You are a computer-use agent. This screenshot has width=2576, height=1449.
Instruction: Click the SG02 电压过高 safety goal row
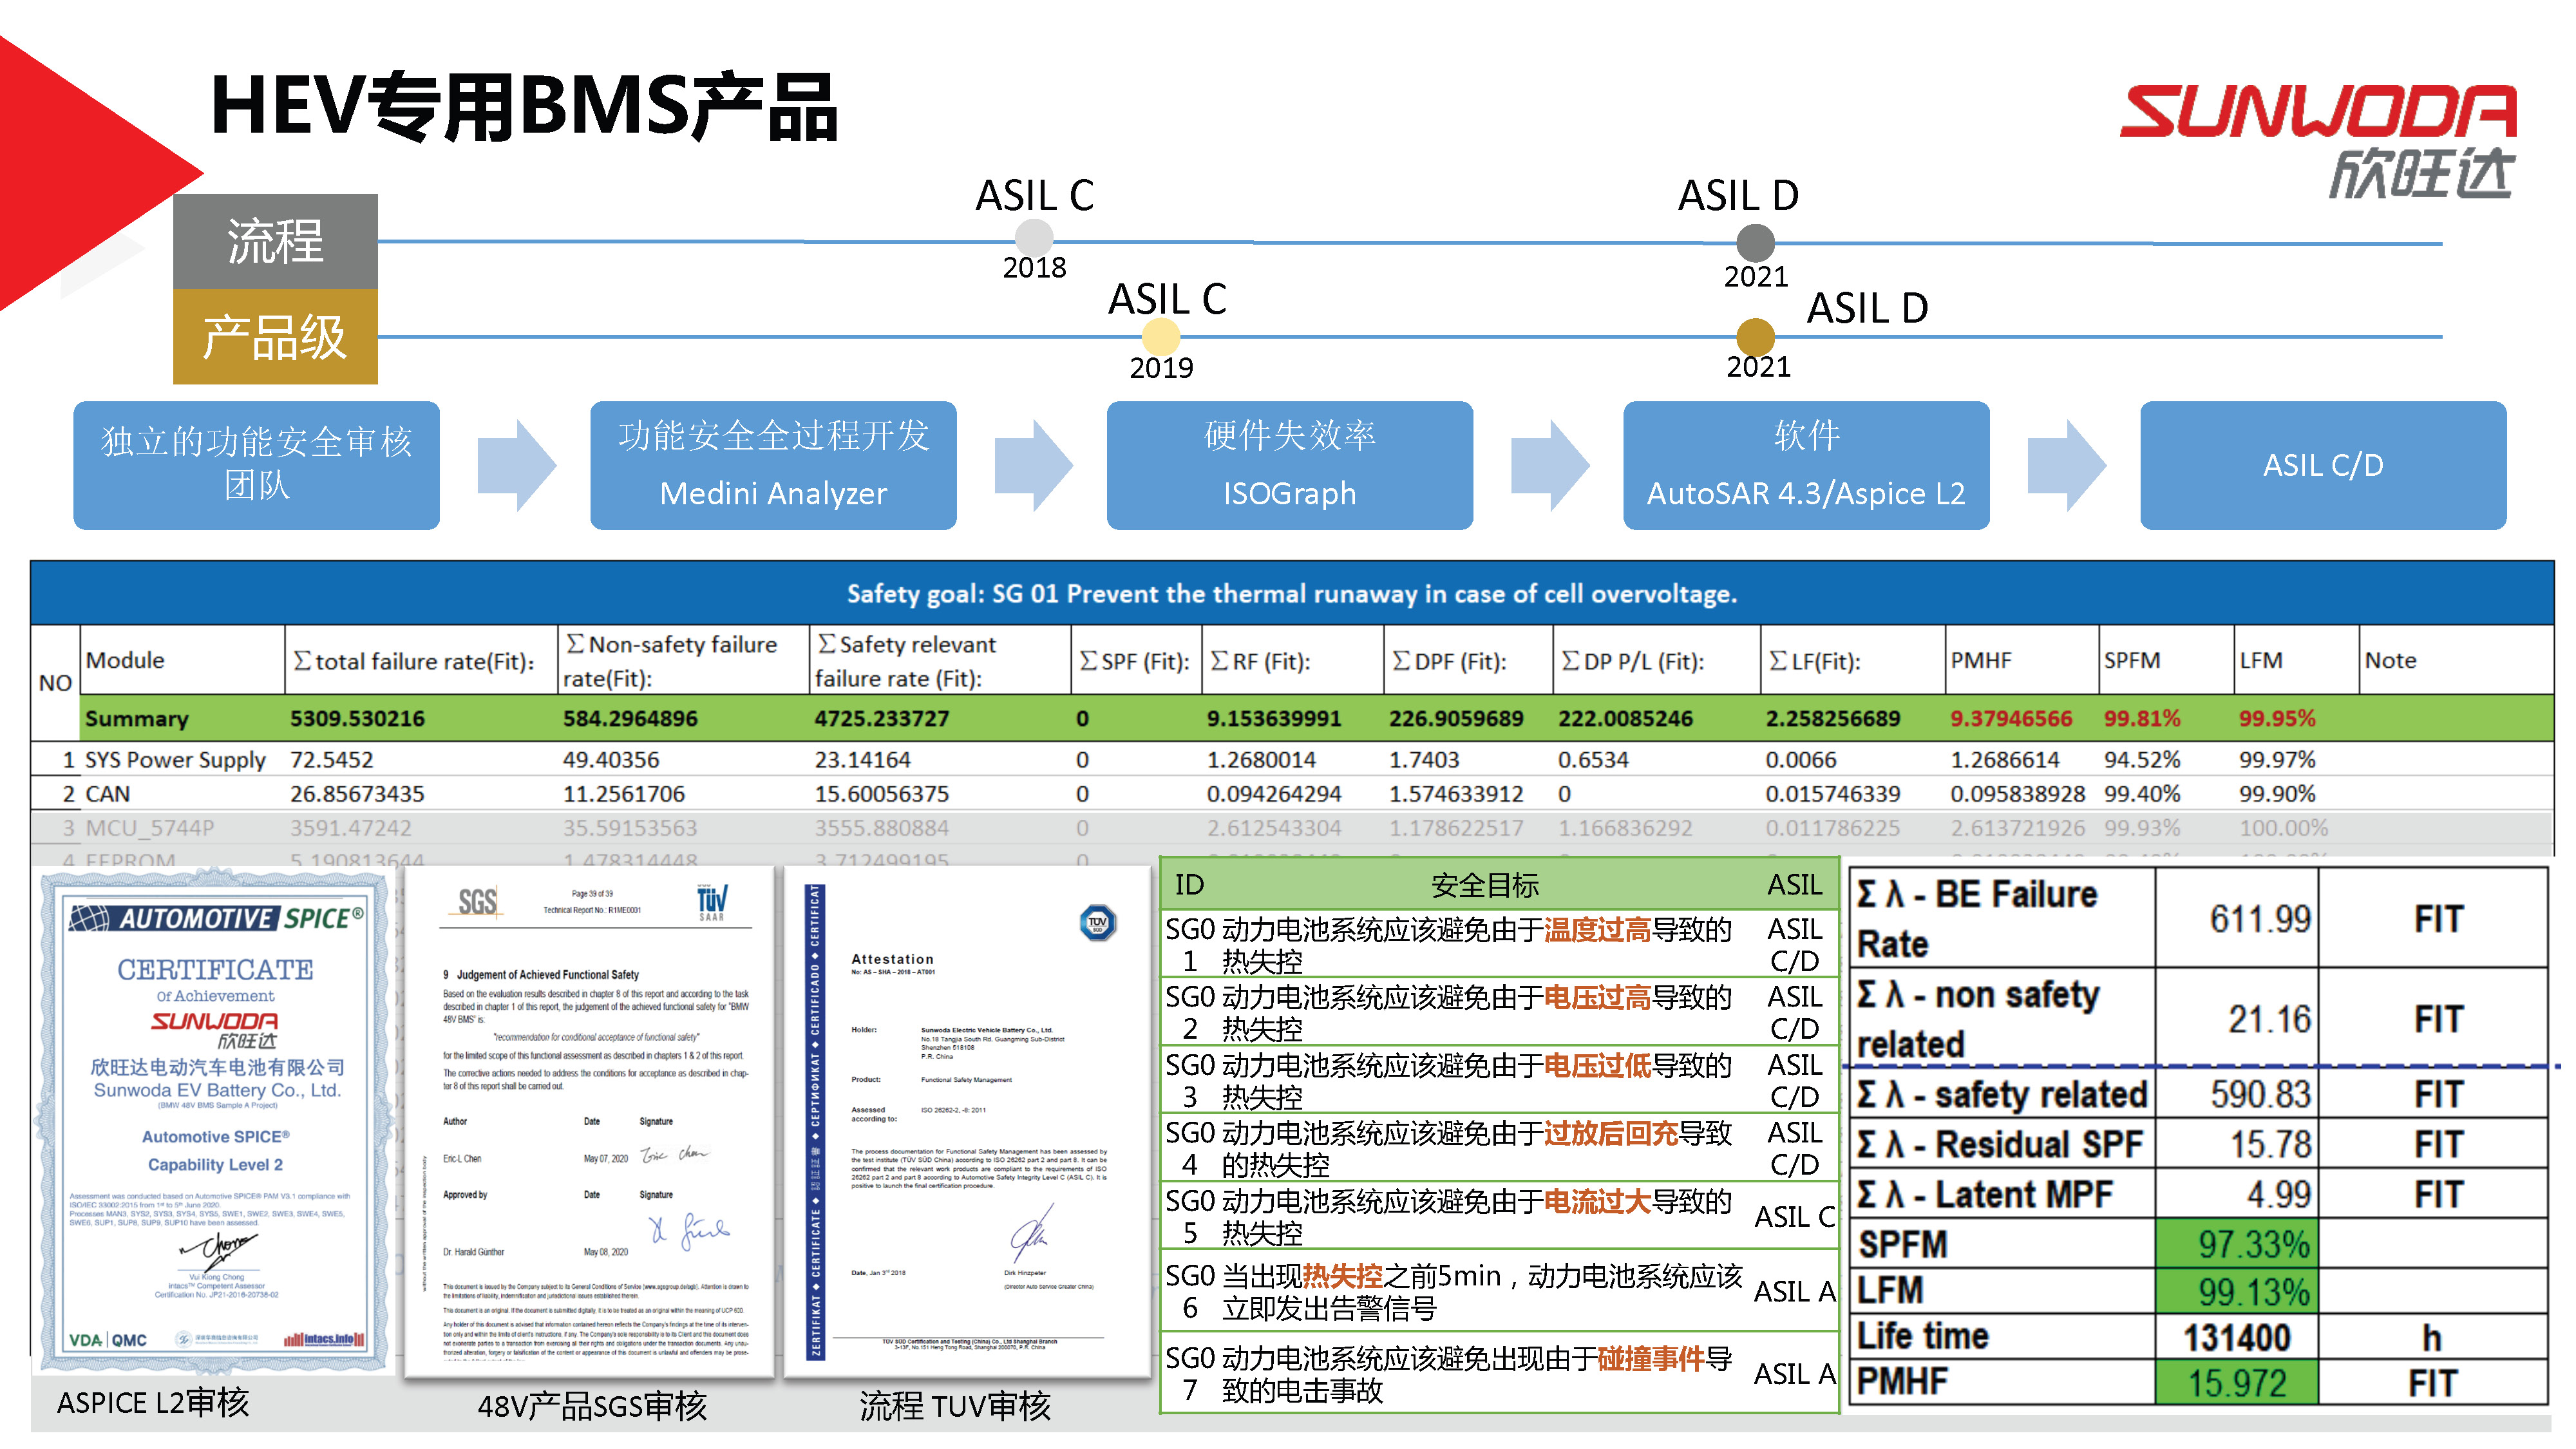point(1499,1012)
